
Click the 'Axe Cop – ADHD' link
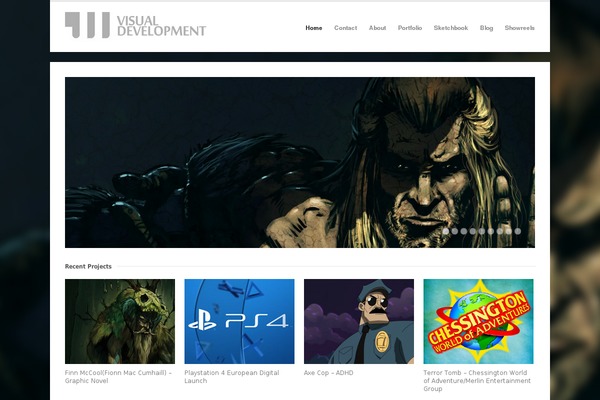point(329,373)
